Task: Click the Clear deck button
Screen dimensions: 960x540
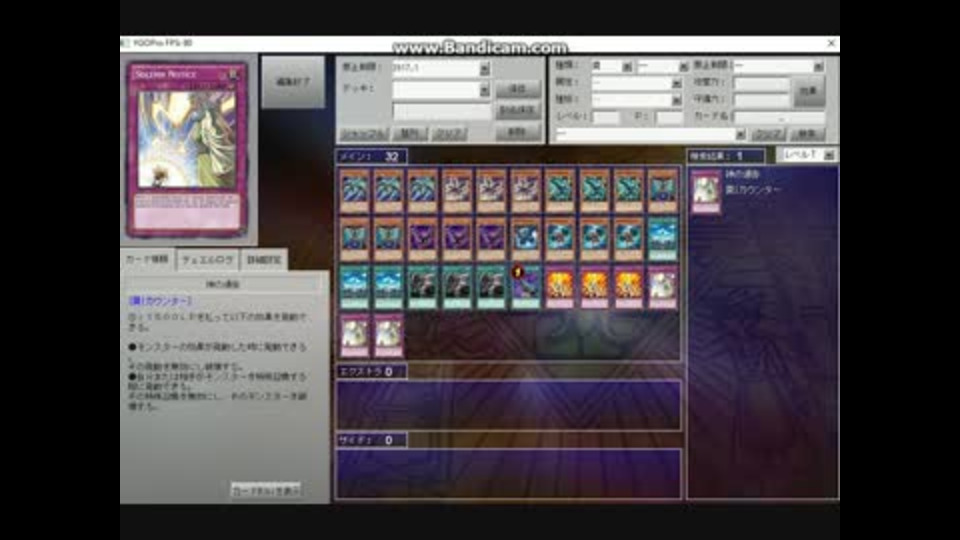Action: click(x=449, y=133)
